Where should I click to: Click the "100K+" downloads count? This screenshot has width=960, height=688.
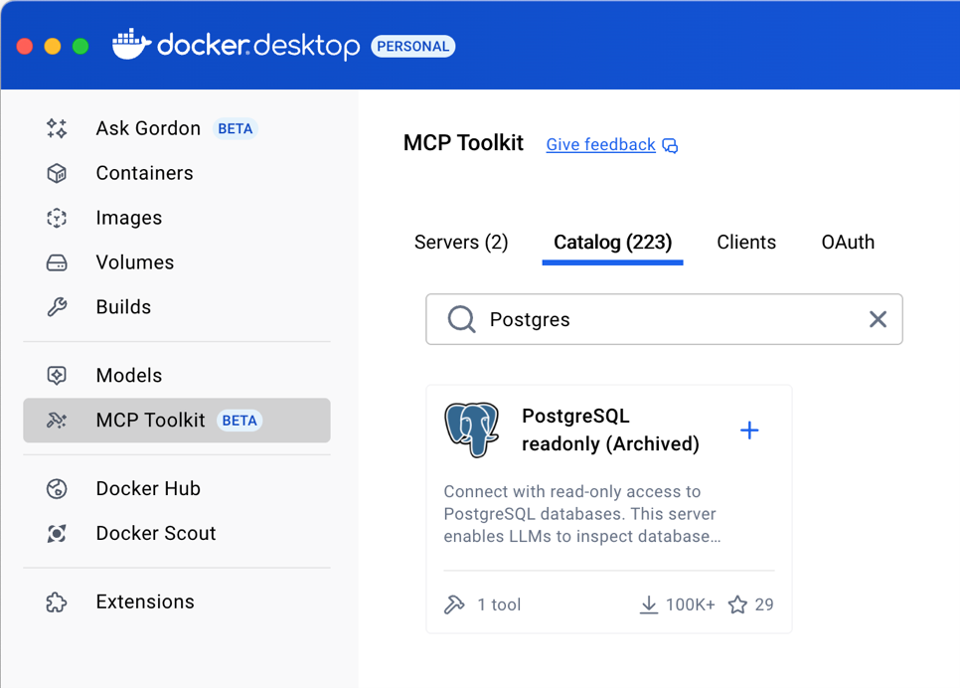690,605
